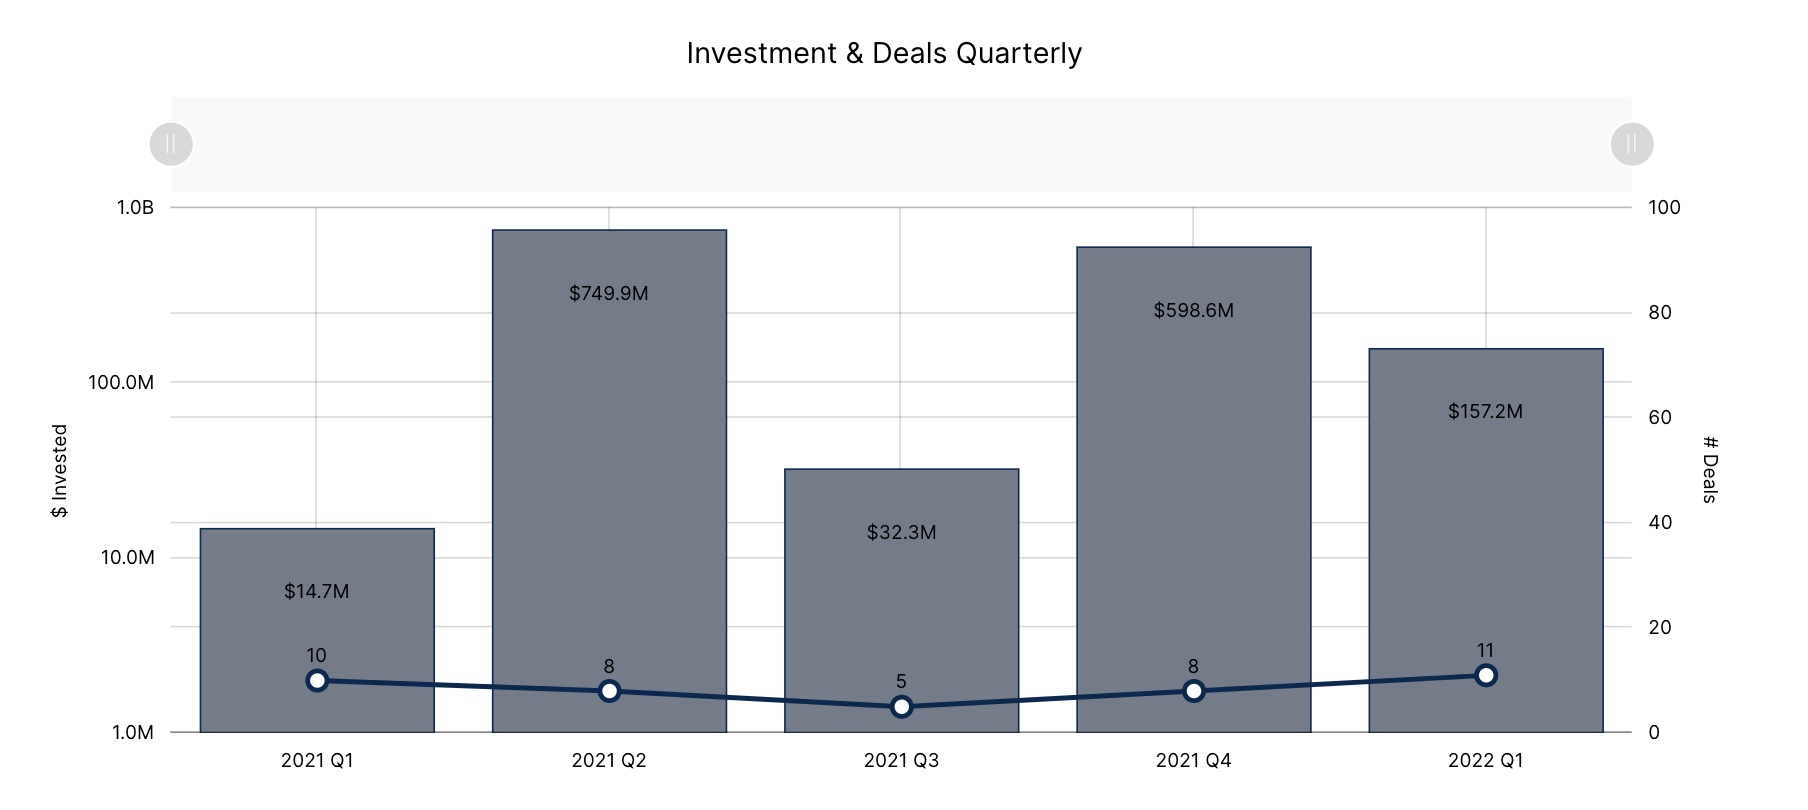The width and height of the screenshot is (1808, 810).
Task: Click the 2021 Q1 x-axis label
Action: (x=317, y=761)
